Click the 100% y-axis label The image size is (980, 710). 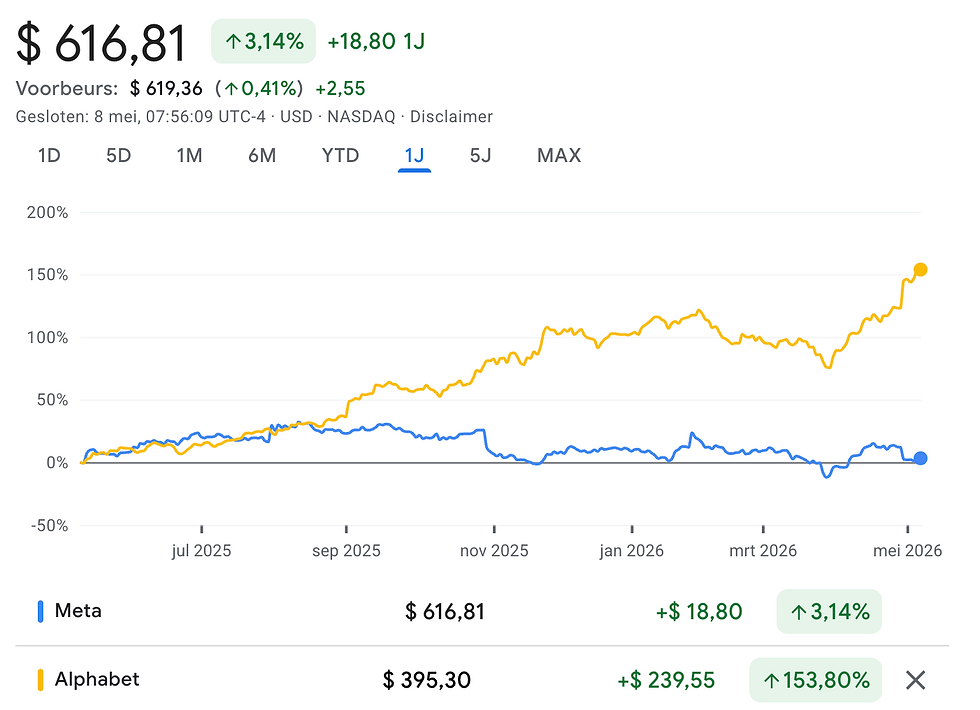(48, 338)
